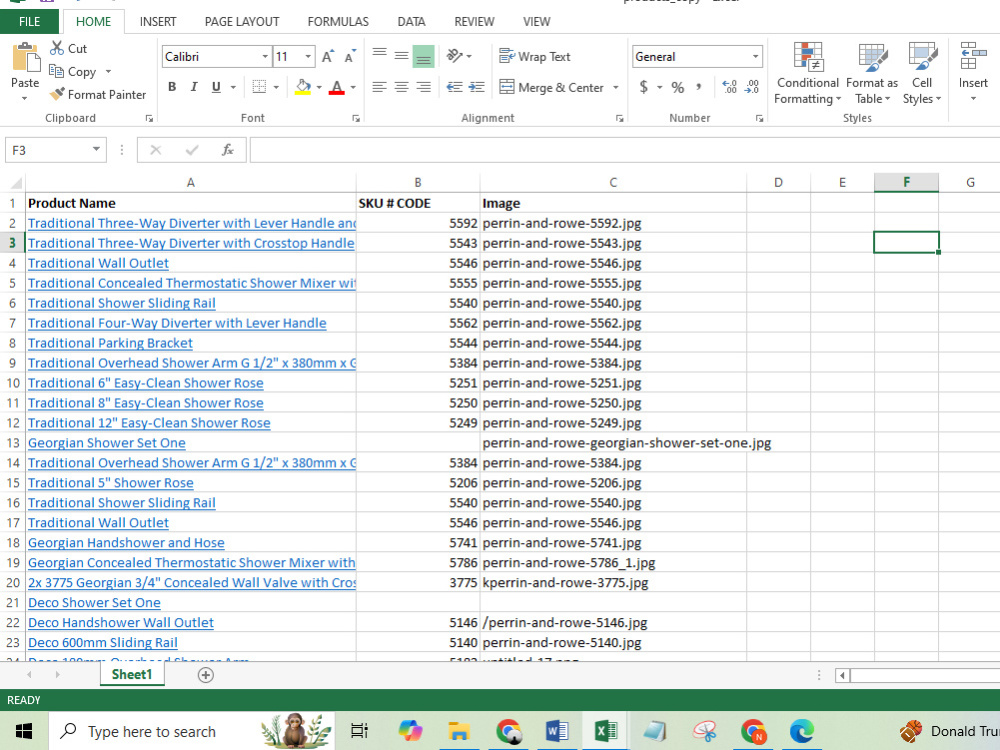Click Increase Decimal icon

coord(730,87)
